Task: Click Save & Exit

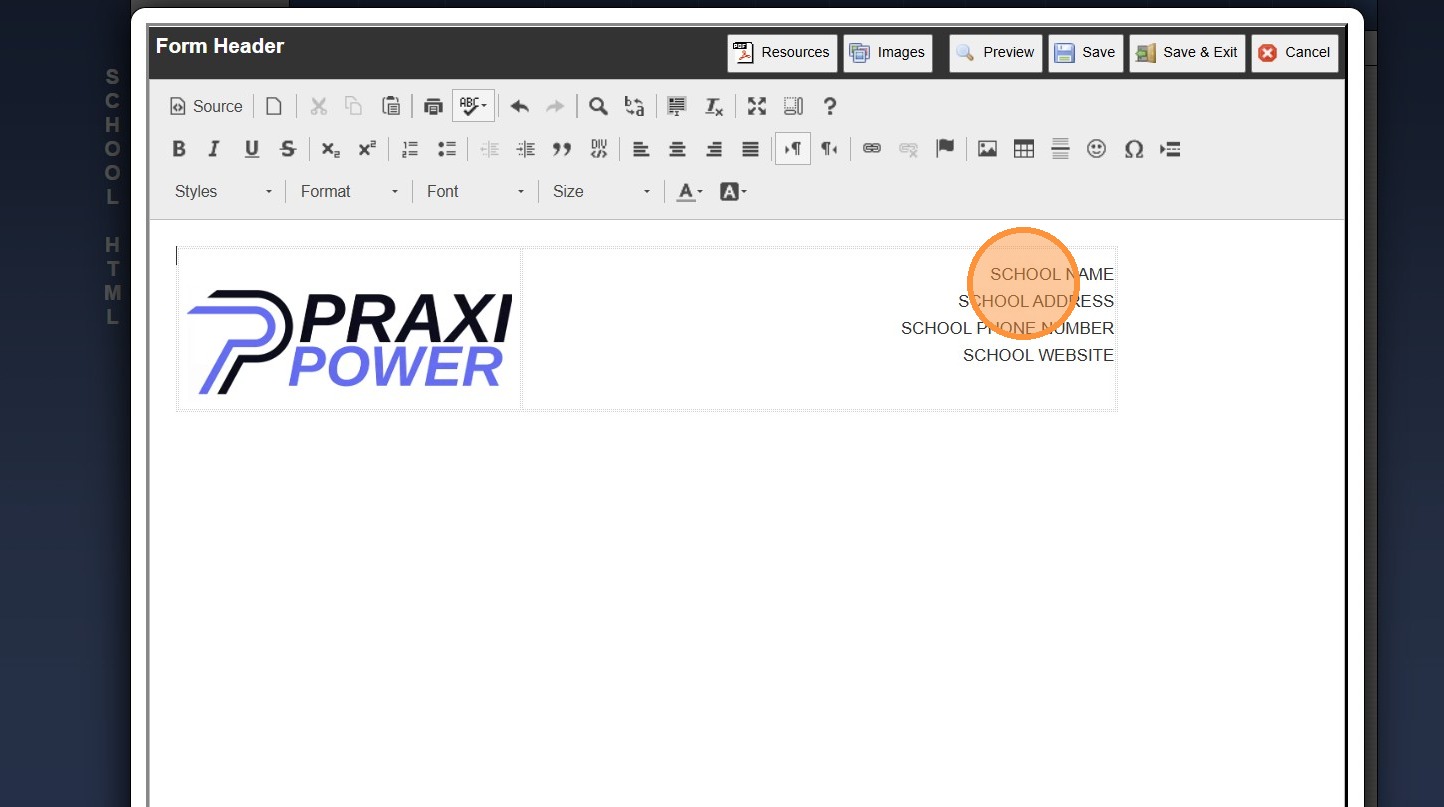Action: (x=1188, y=53)
